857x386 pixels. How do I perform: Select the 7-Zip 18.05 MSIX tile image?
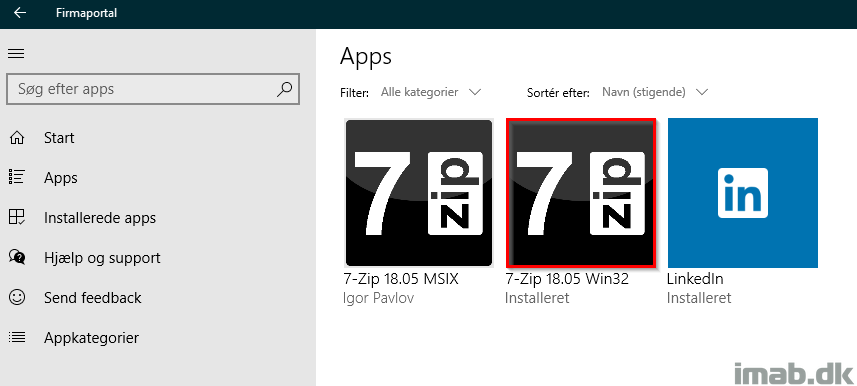point(419,192)
